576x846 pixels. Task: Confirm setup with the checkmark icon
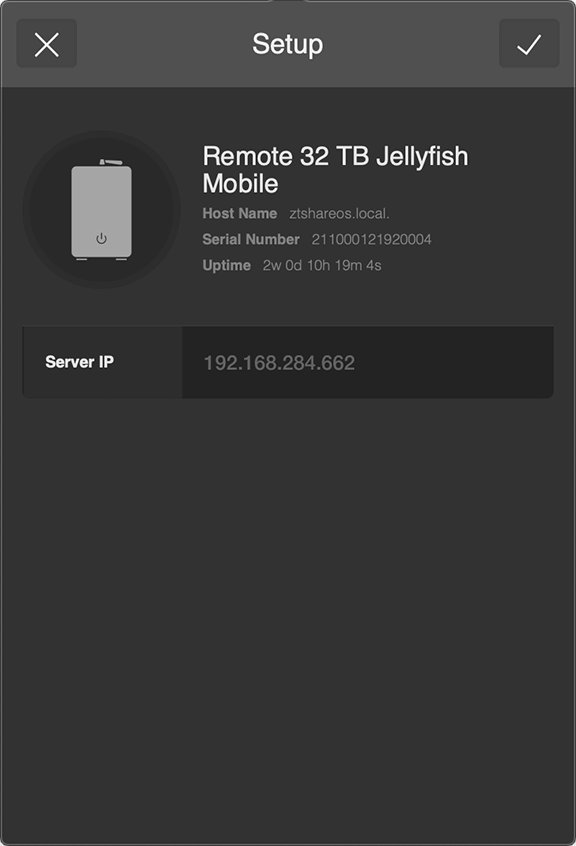tap(529, 44)
